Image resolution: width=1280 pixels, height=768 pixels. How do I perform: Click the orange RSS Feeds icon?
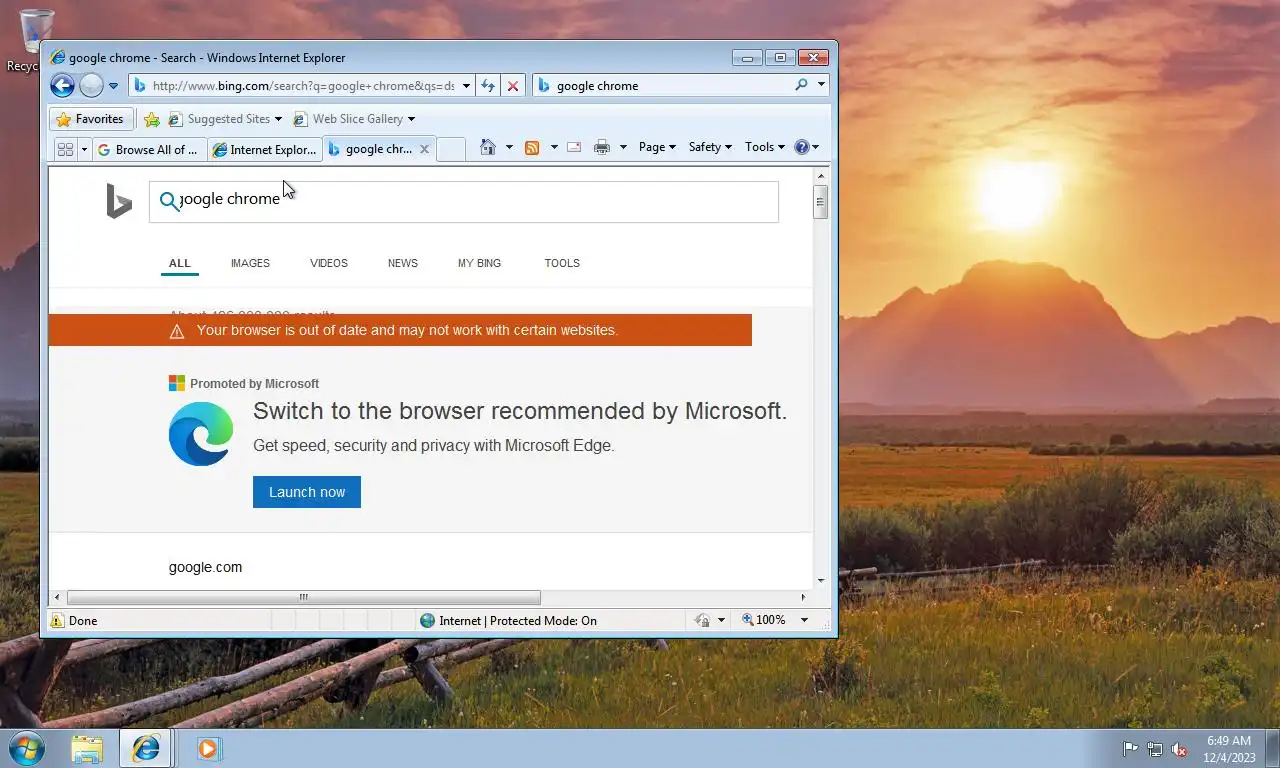pos(532,147)
